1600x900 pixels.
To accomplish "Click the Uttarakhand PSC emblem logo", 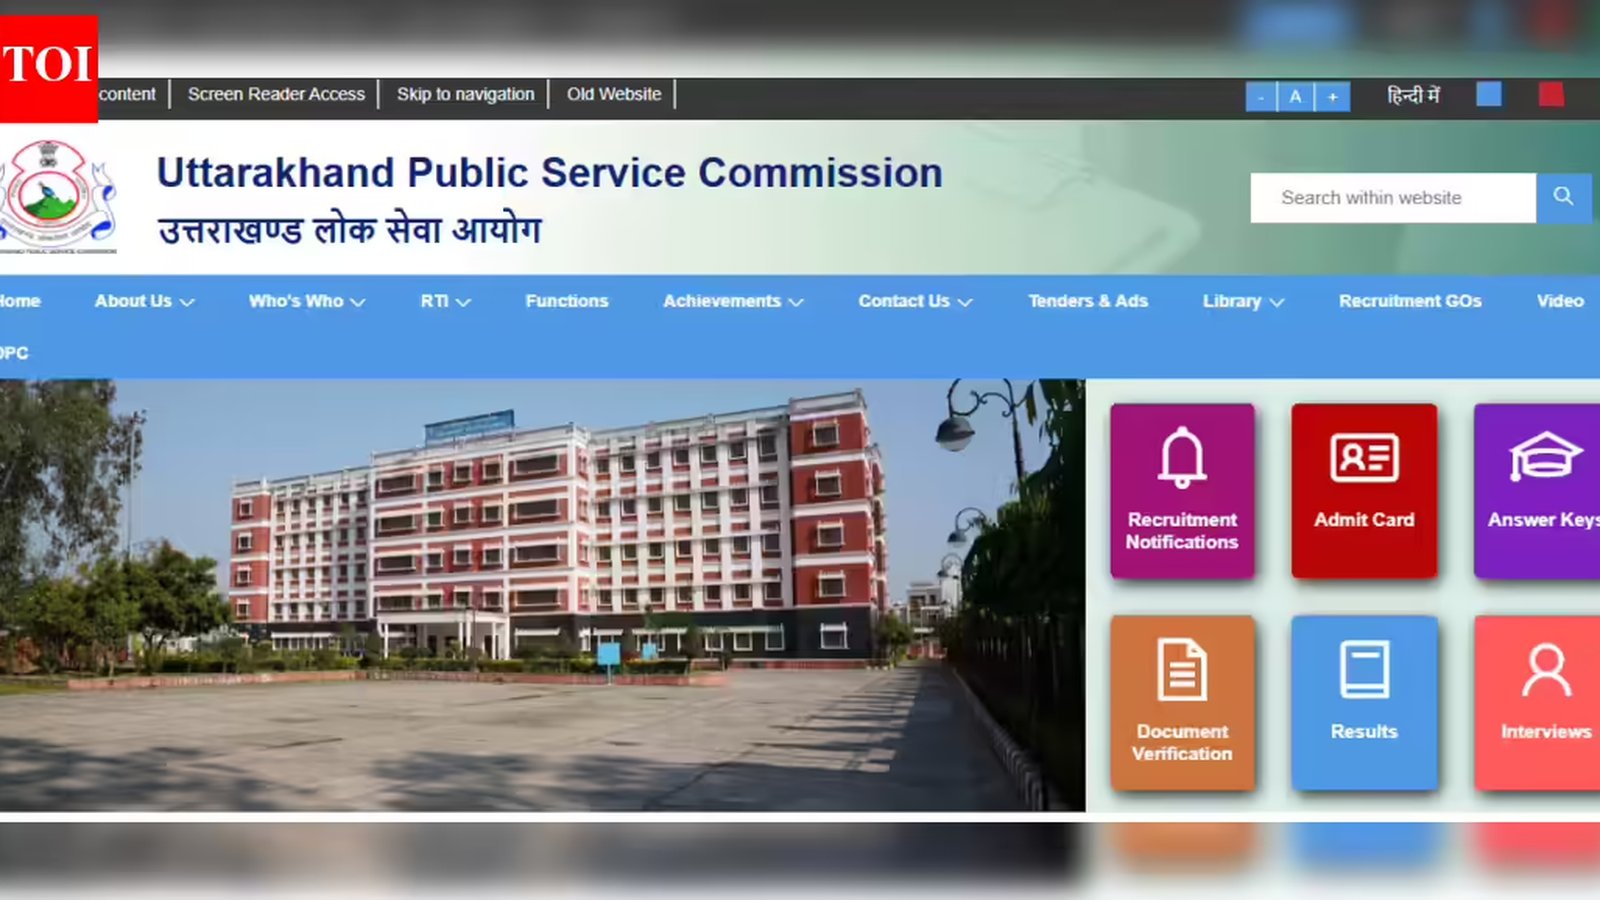I will point(57,196).
